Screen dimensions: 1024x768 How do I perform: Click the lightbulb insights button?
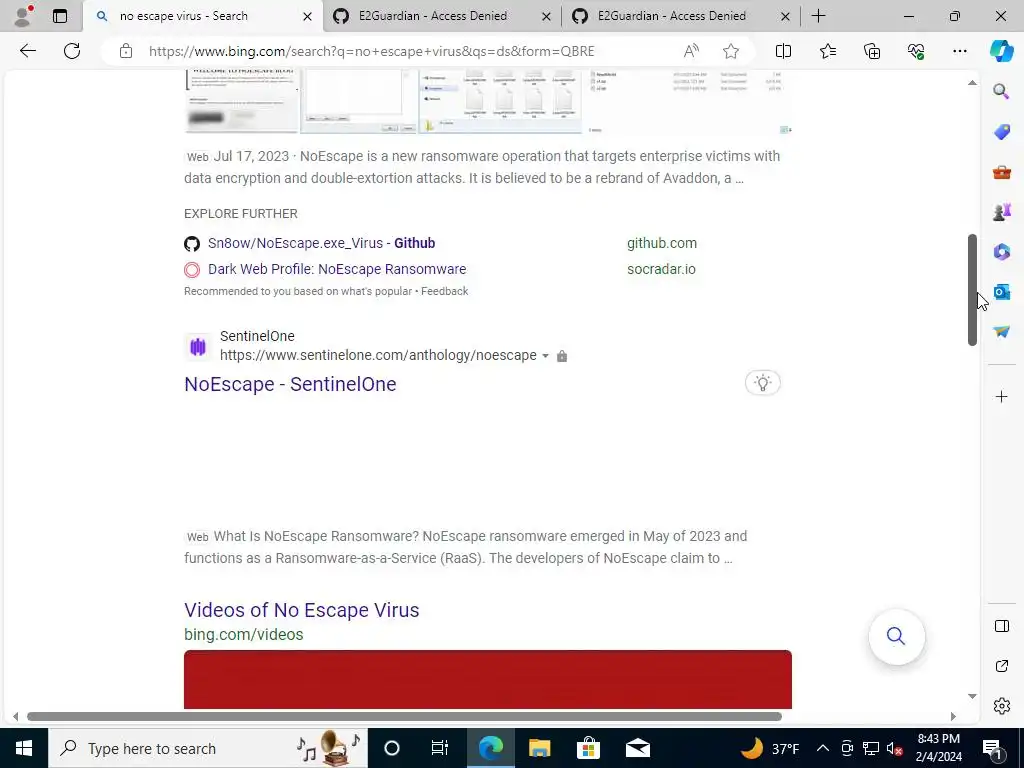click(762, 383)
